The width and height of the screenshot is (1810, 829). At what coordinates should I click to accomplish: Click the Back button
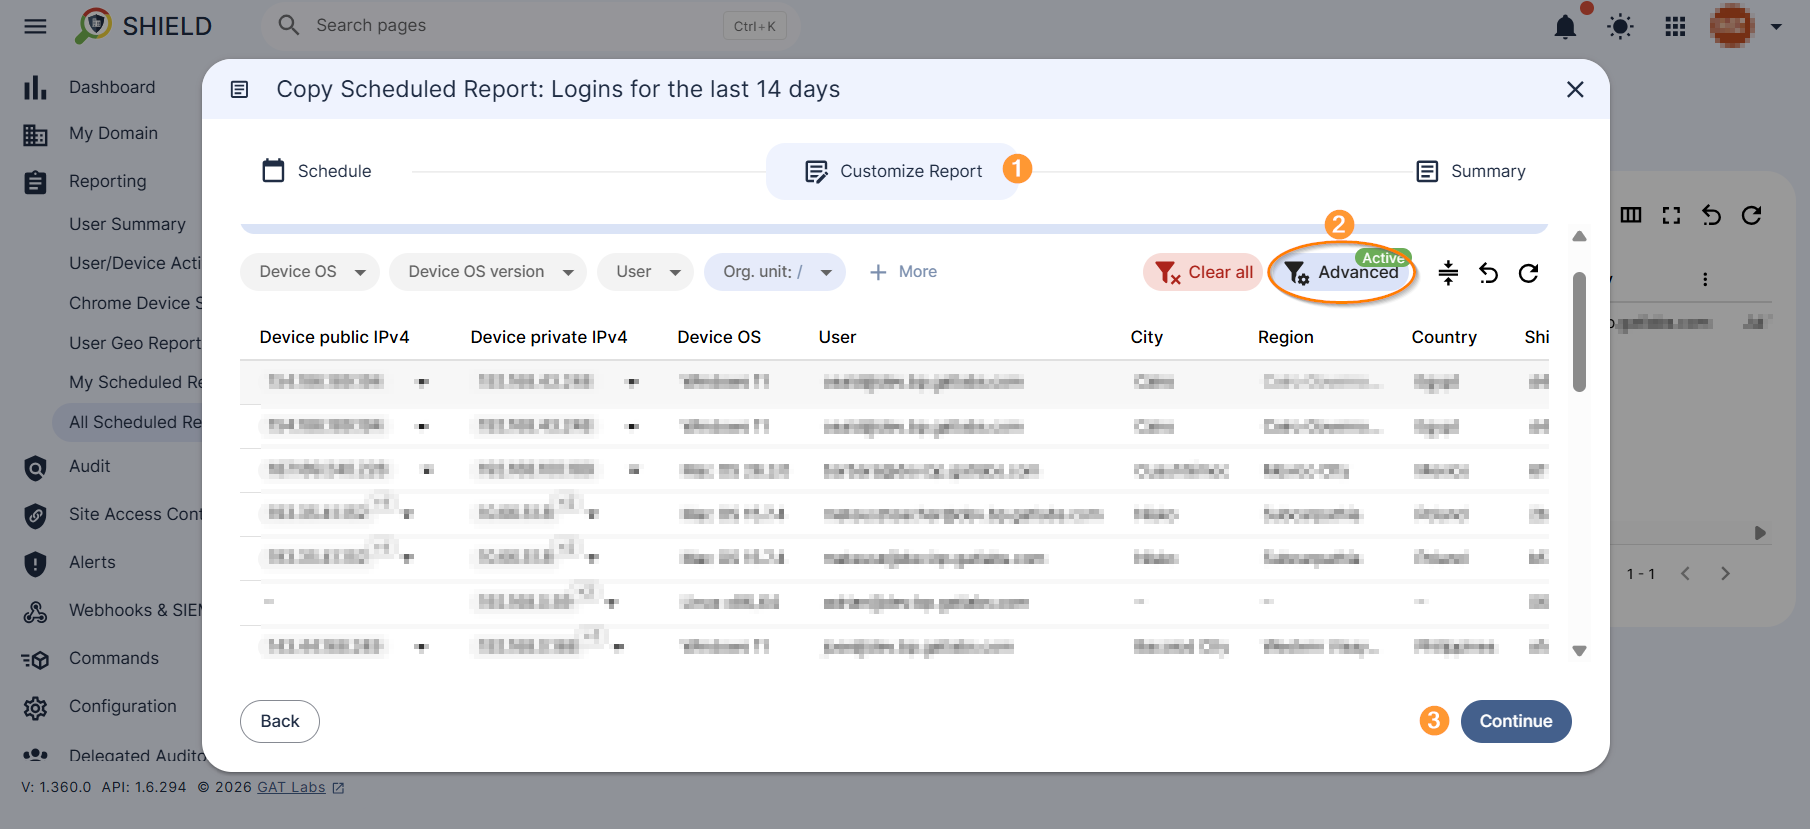click(x=280, y=721)
